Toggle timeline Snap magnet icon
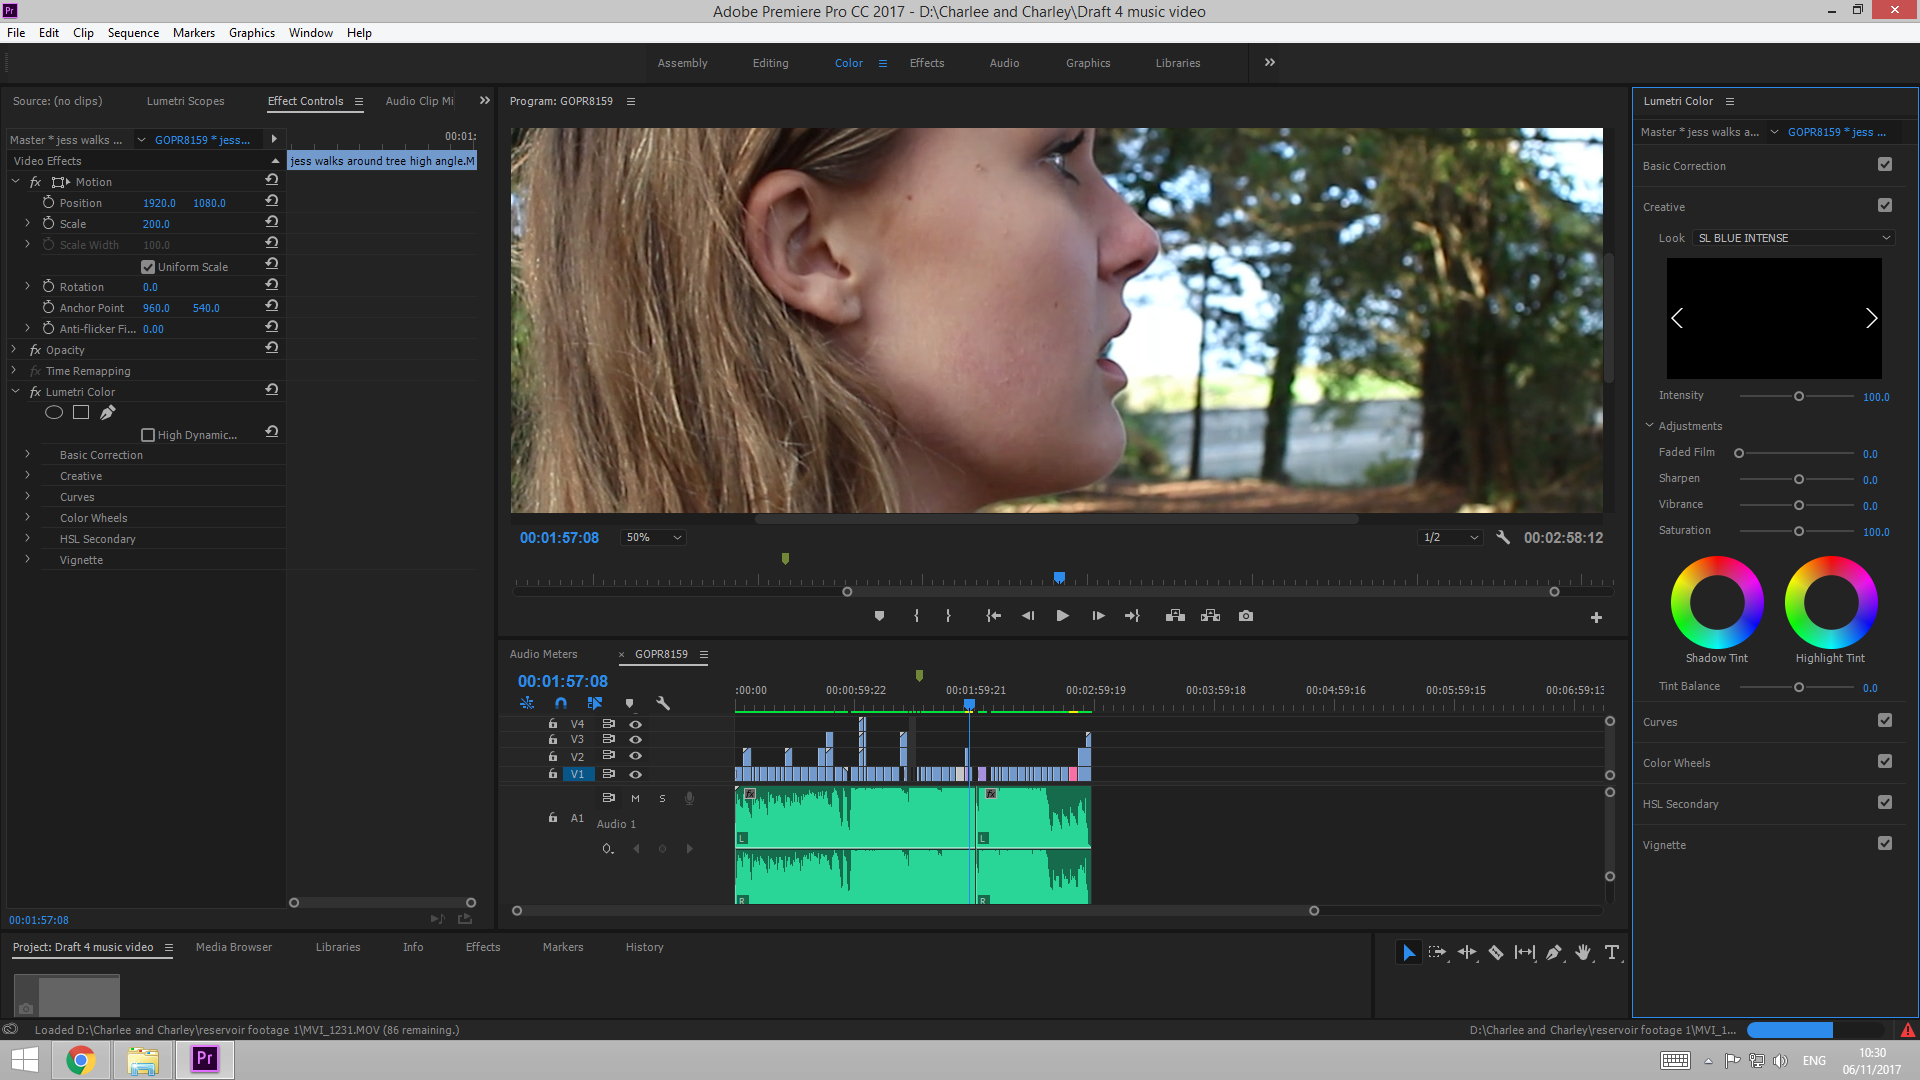The width and height of the screenshot is (1920, 1080). [x=561, y=703]
